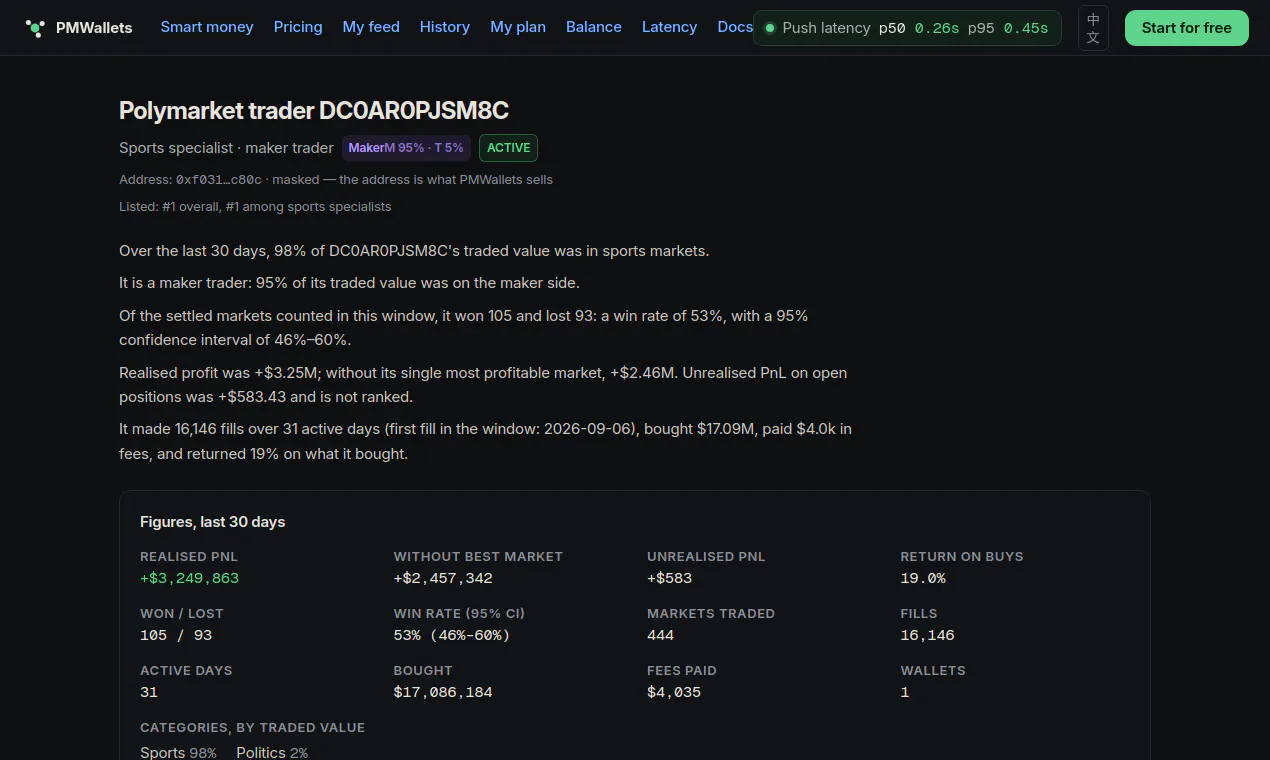Click the Wallets value 1
This screenshot has height=760, width=1270.
click(x=905, y=692)
